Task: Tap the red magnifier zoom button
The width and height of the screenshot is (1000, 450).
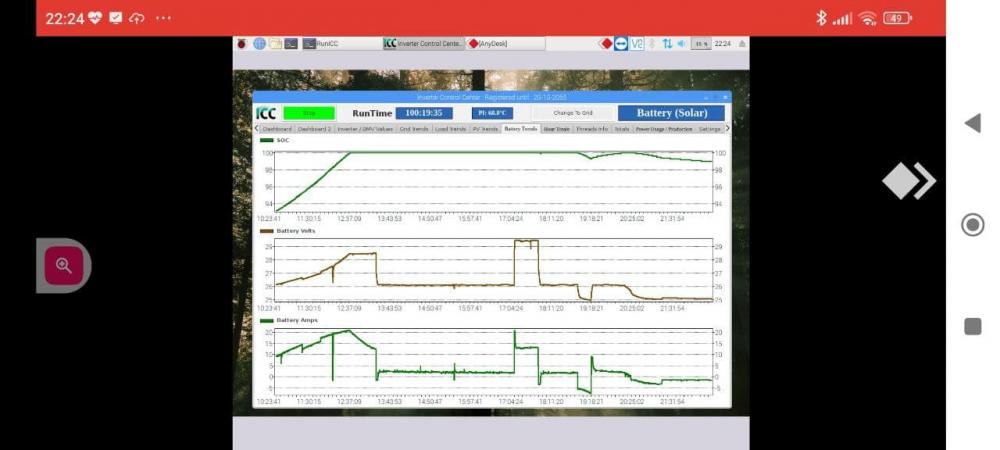Action: [64, 265]
